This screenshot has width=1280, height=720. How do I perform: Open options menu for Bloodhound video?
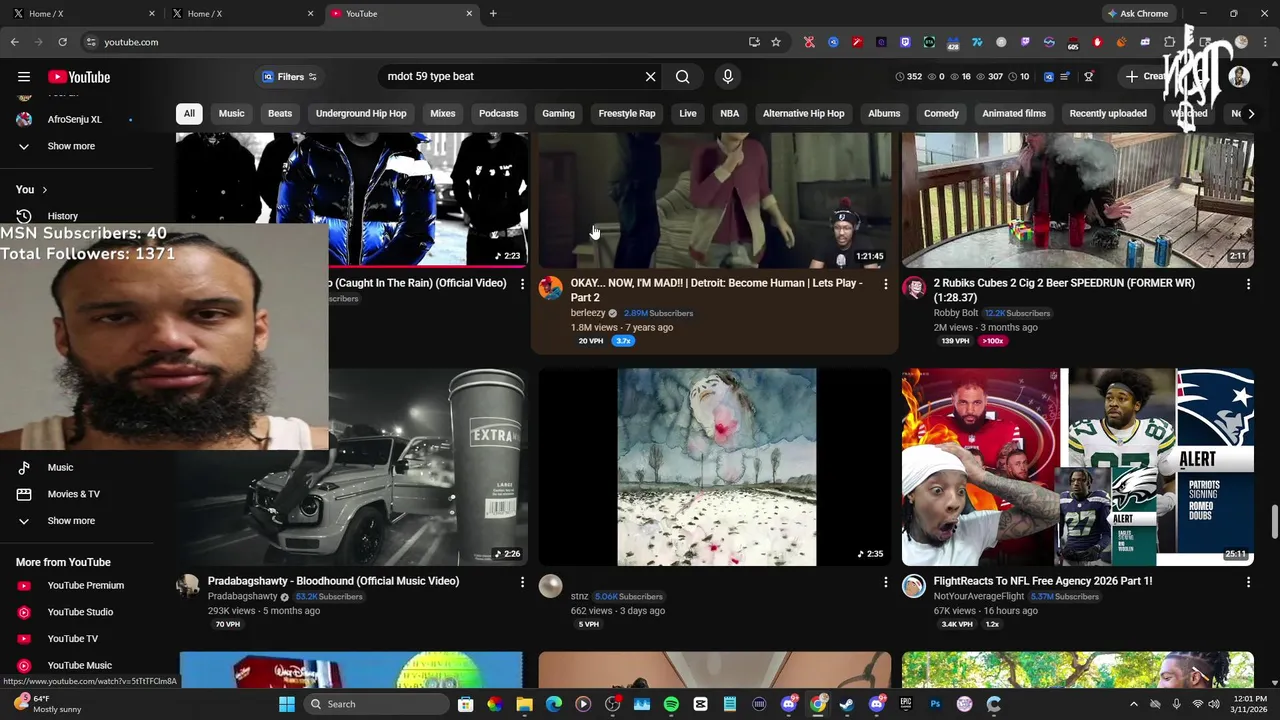(x=522, y=581)
